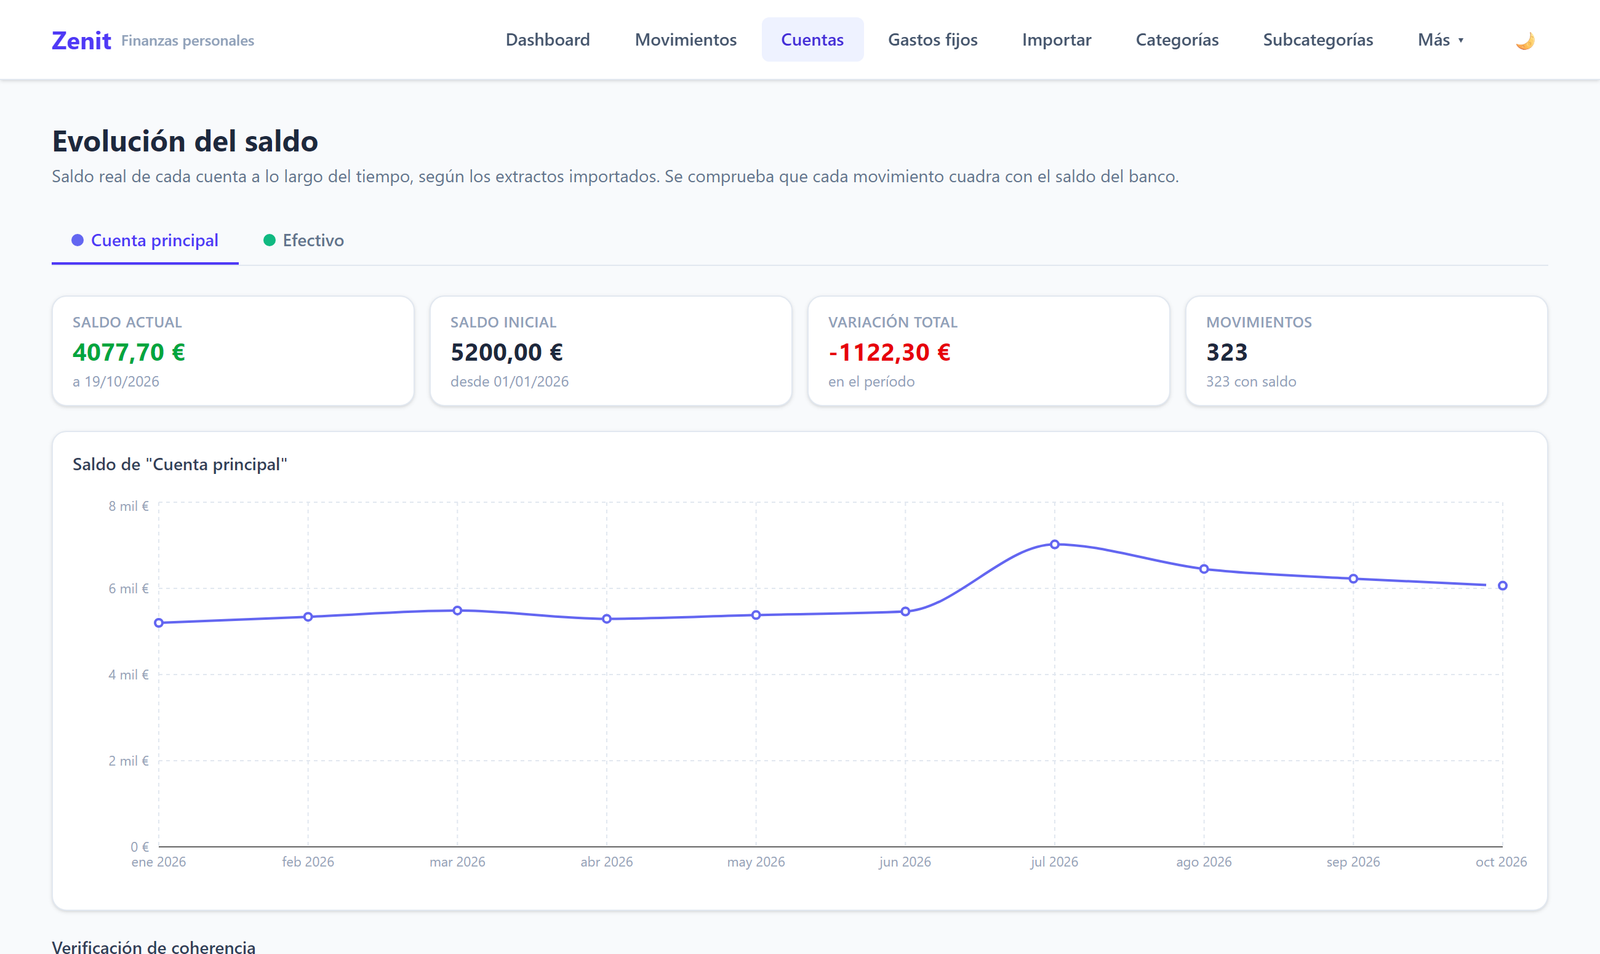This screenshot has height=954, width=1600.
Task: Select the ene 2026 chart data point
Action: 159,623
